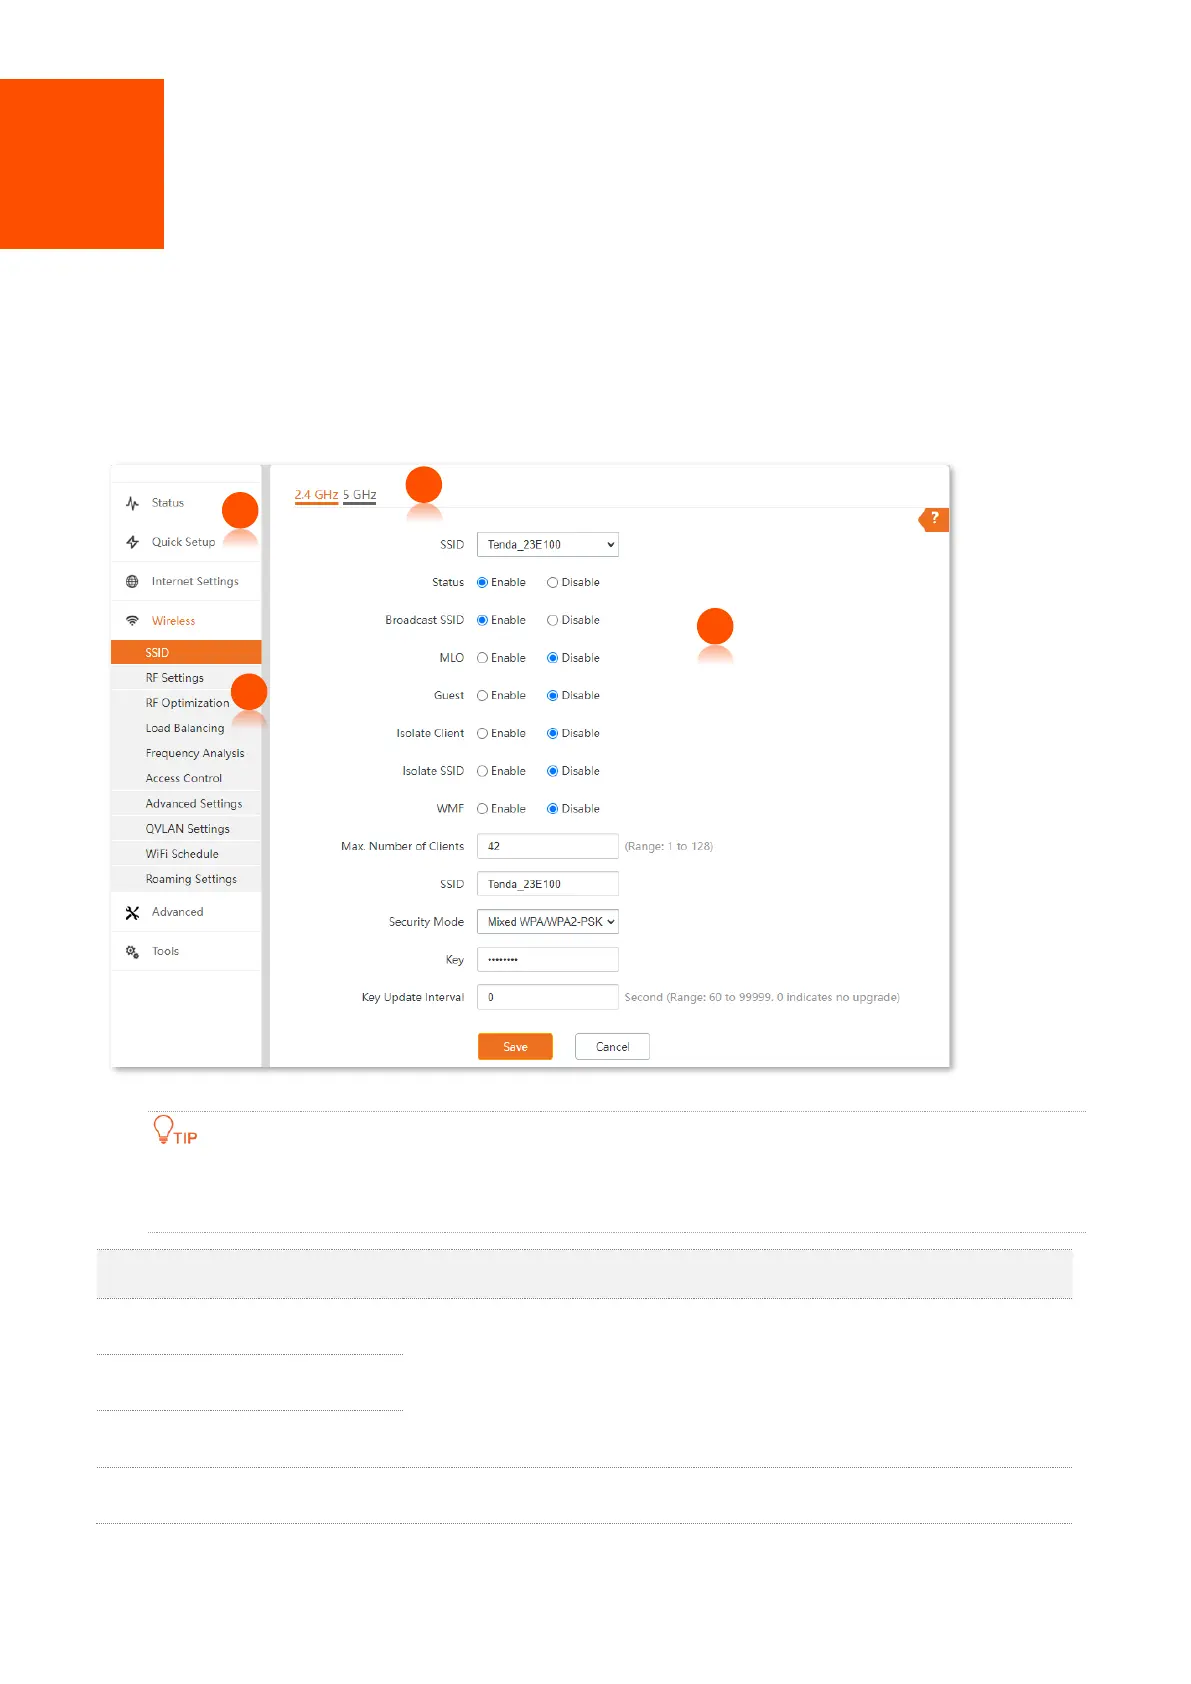Open RF Settings in the sidebar
The height and width of the screenshot is (1684, 1191).
point(175,678)
